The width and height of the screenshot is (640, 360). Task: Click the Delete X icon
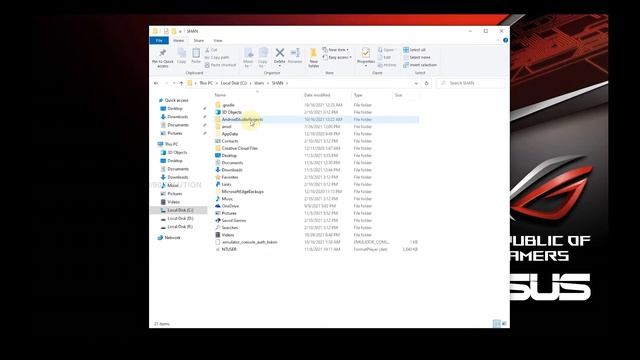click(x=280, y=53)
